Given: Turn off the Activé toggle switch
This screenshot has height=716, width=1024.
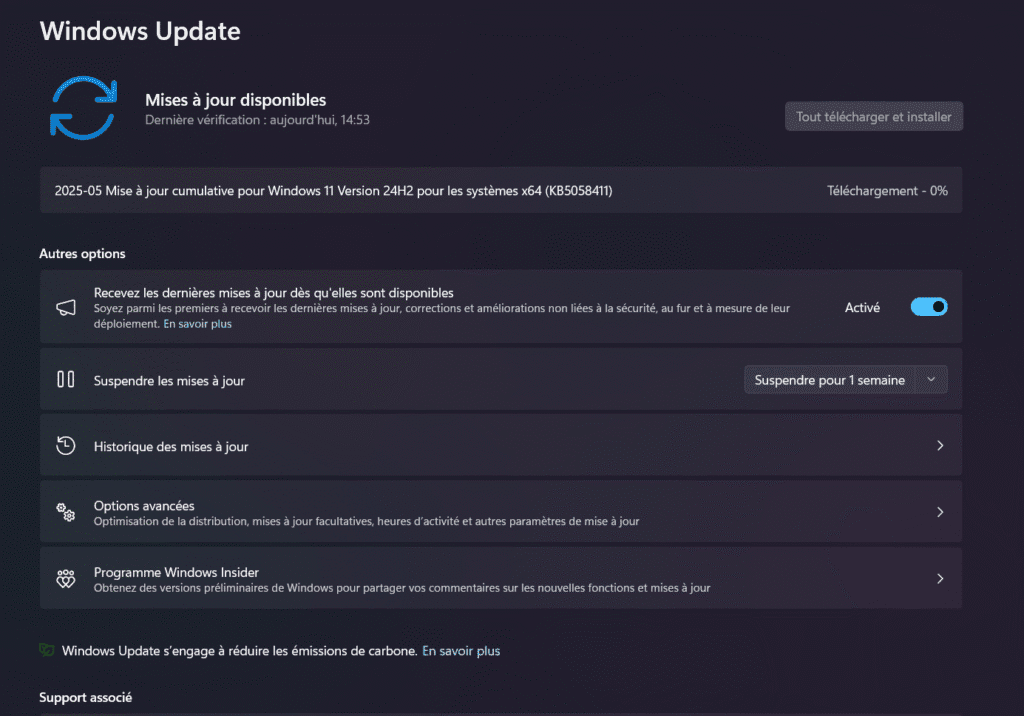Looking at the screenshot, I should [929, 307].
